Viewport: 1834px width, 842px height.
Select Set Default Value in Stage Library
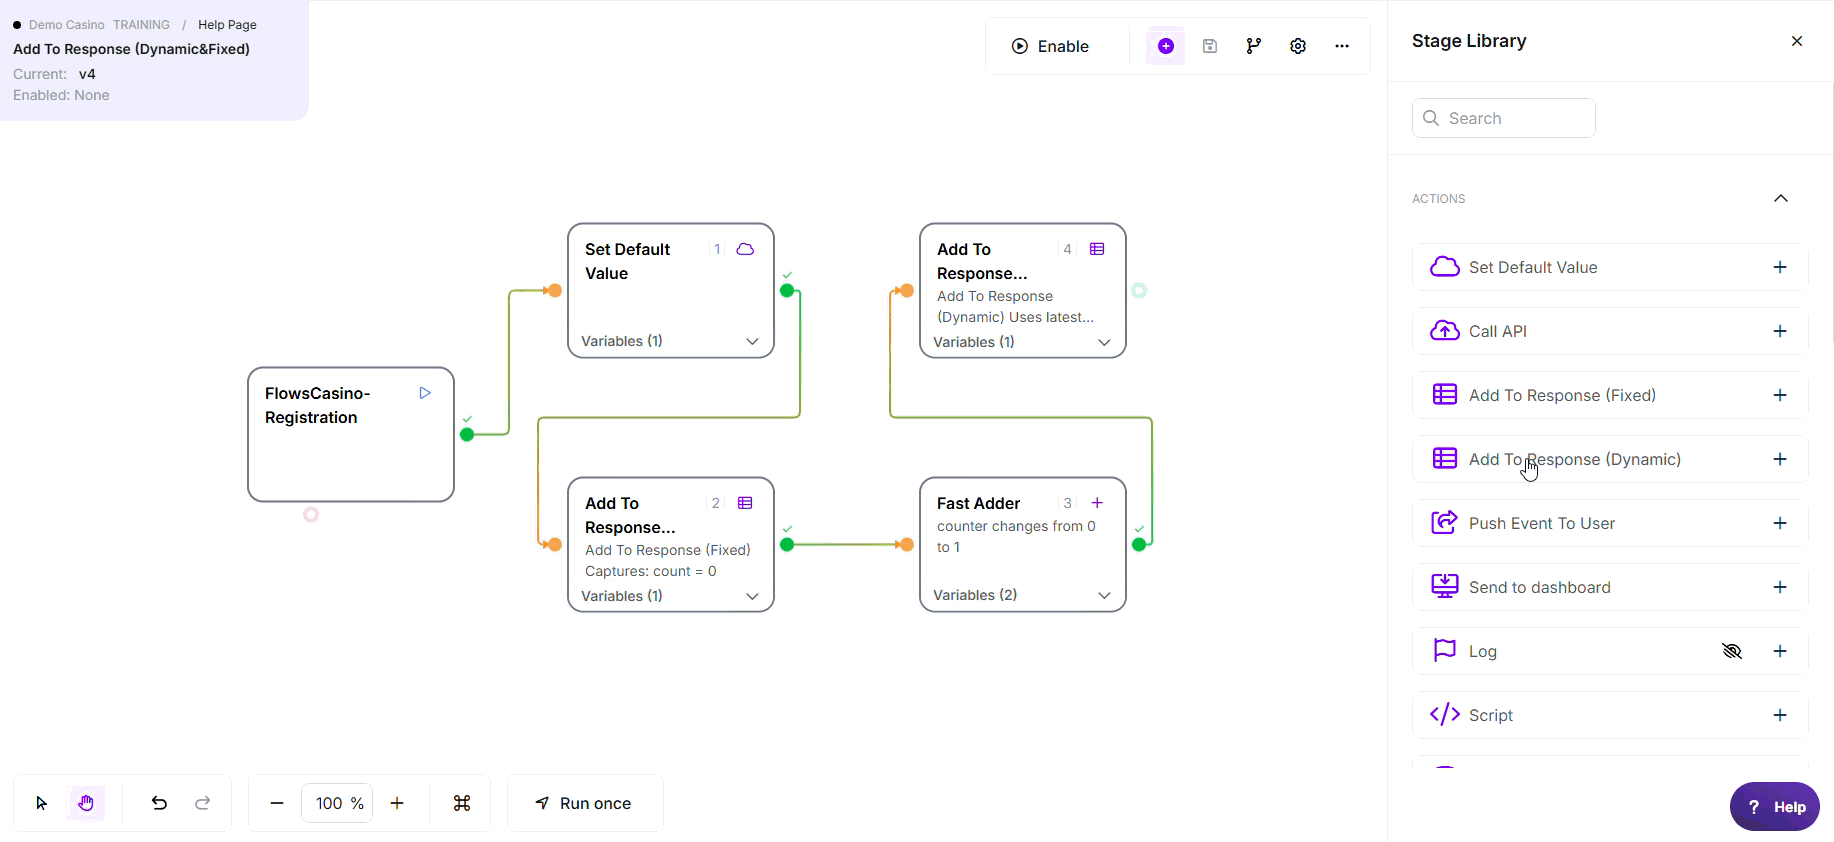click(x=1609, y=267)
